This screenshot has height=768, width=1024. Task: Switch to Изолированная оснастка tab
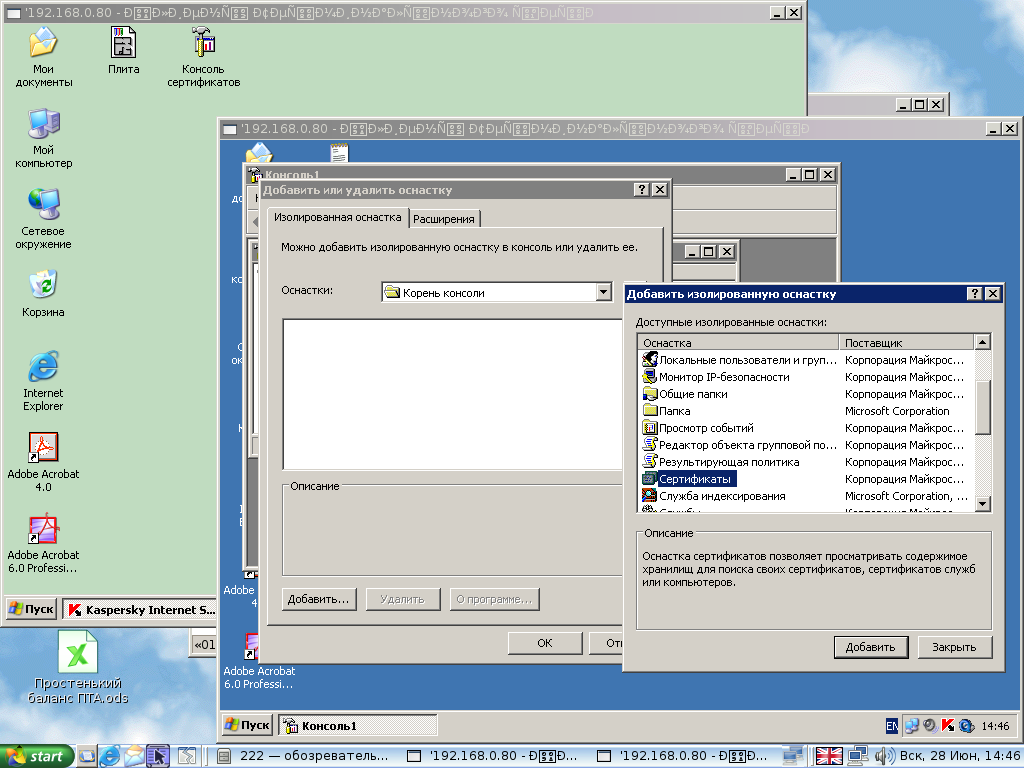tap(338, 217)
